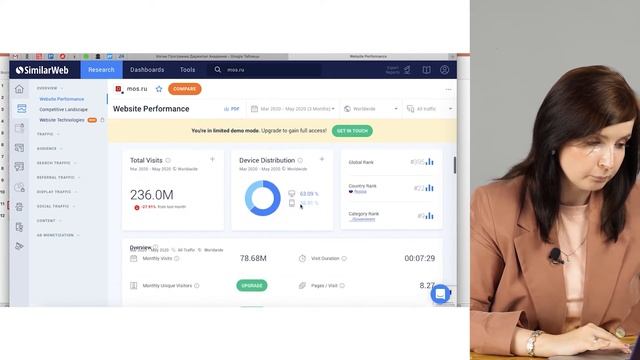The image size is (640, 360).
Task: Expand the Search Traffic sidebar section
Action: coord(56,163)
